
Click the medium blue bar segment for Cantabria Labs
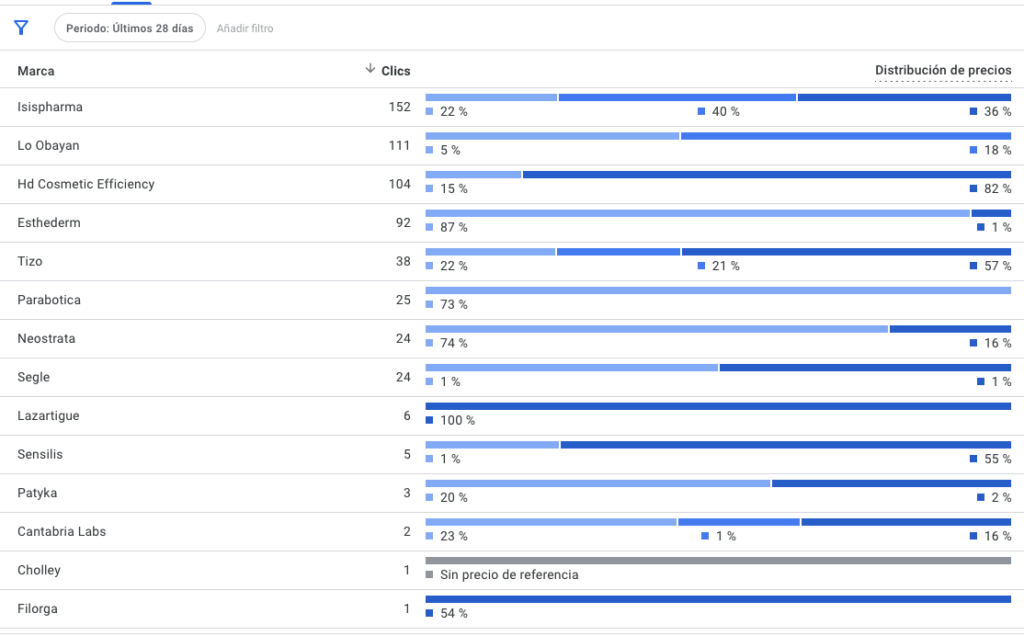coord(739,522)
